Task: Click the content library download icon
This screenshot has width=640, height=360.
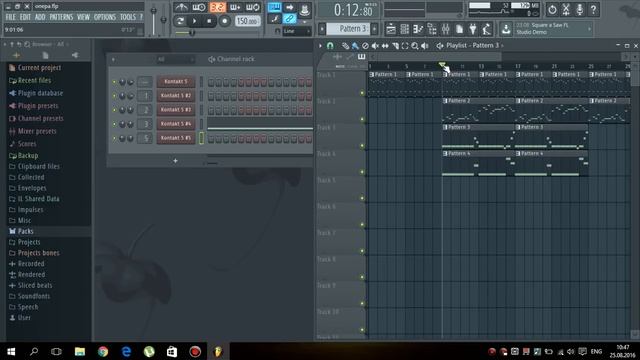Action: point(506,29)
